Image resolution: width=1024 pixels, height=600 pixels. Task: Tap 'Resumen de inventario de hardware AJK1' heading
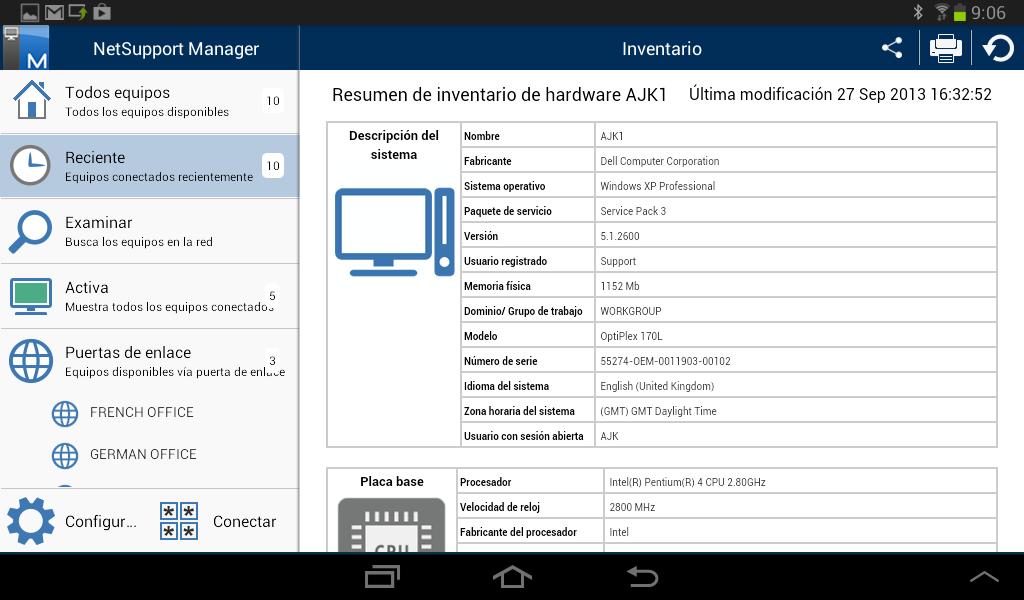pyautogui.click(x=499, y=95)
